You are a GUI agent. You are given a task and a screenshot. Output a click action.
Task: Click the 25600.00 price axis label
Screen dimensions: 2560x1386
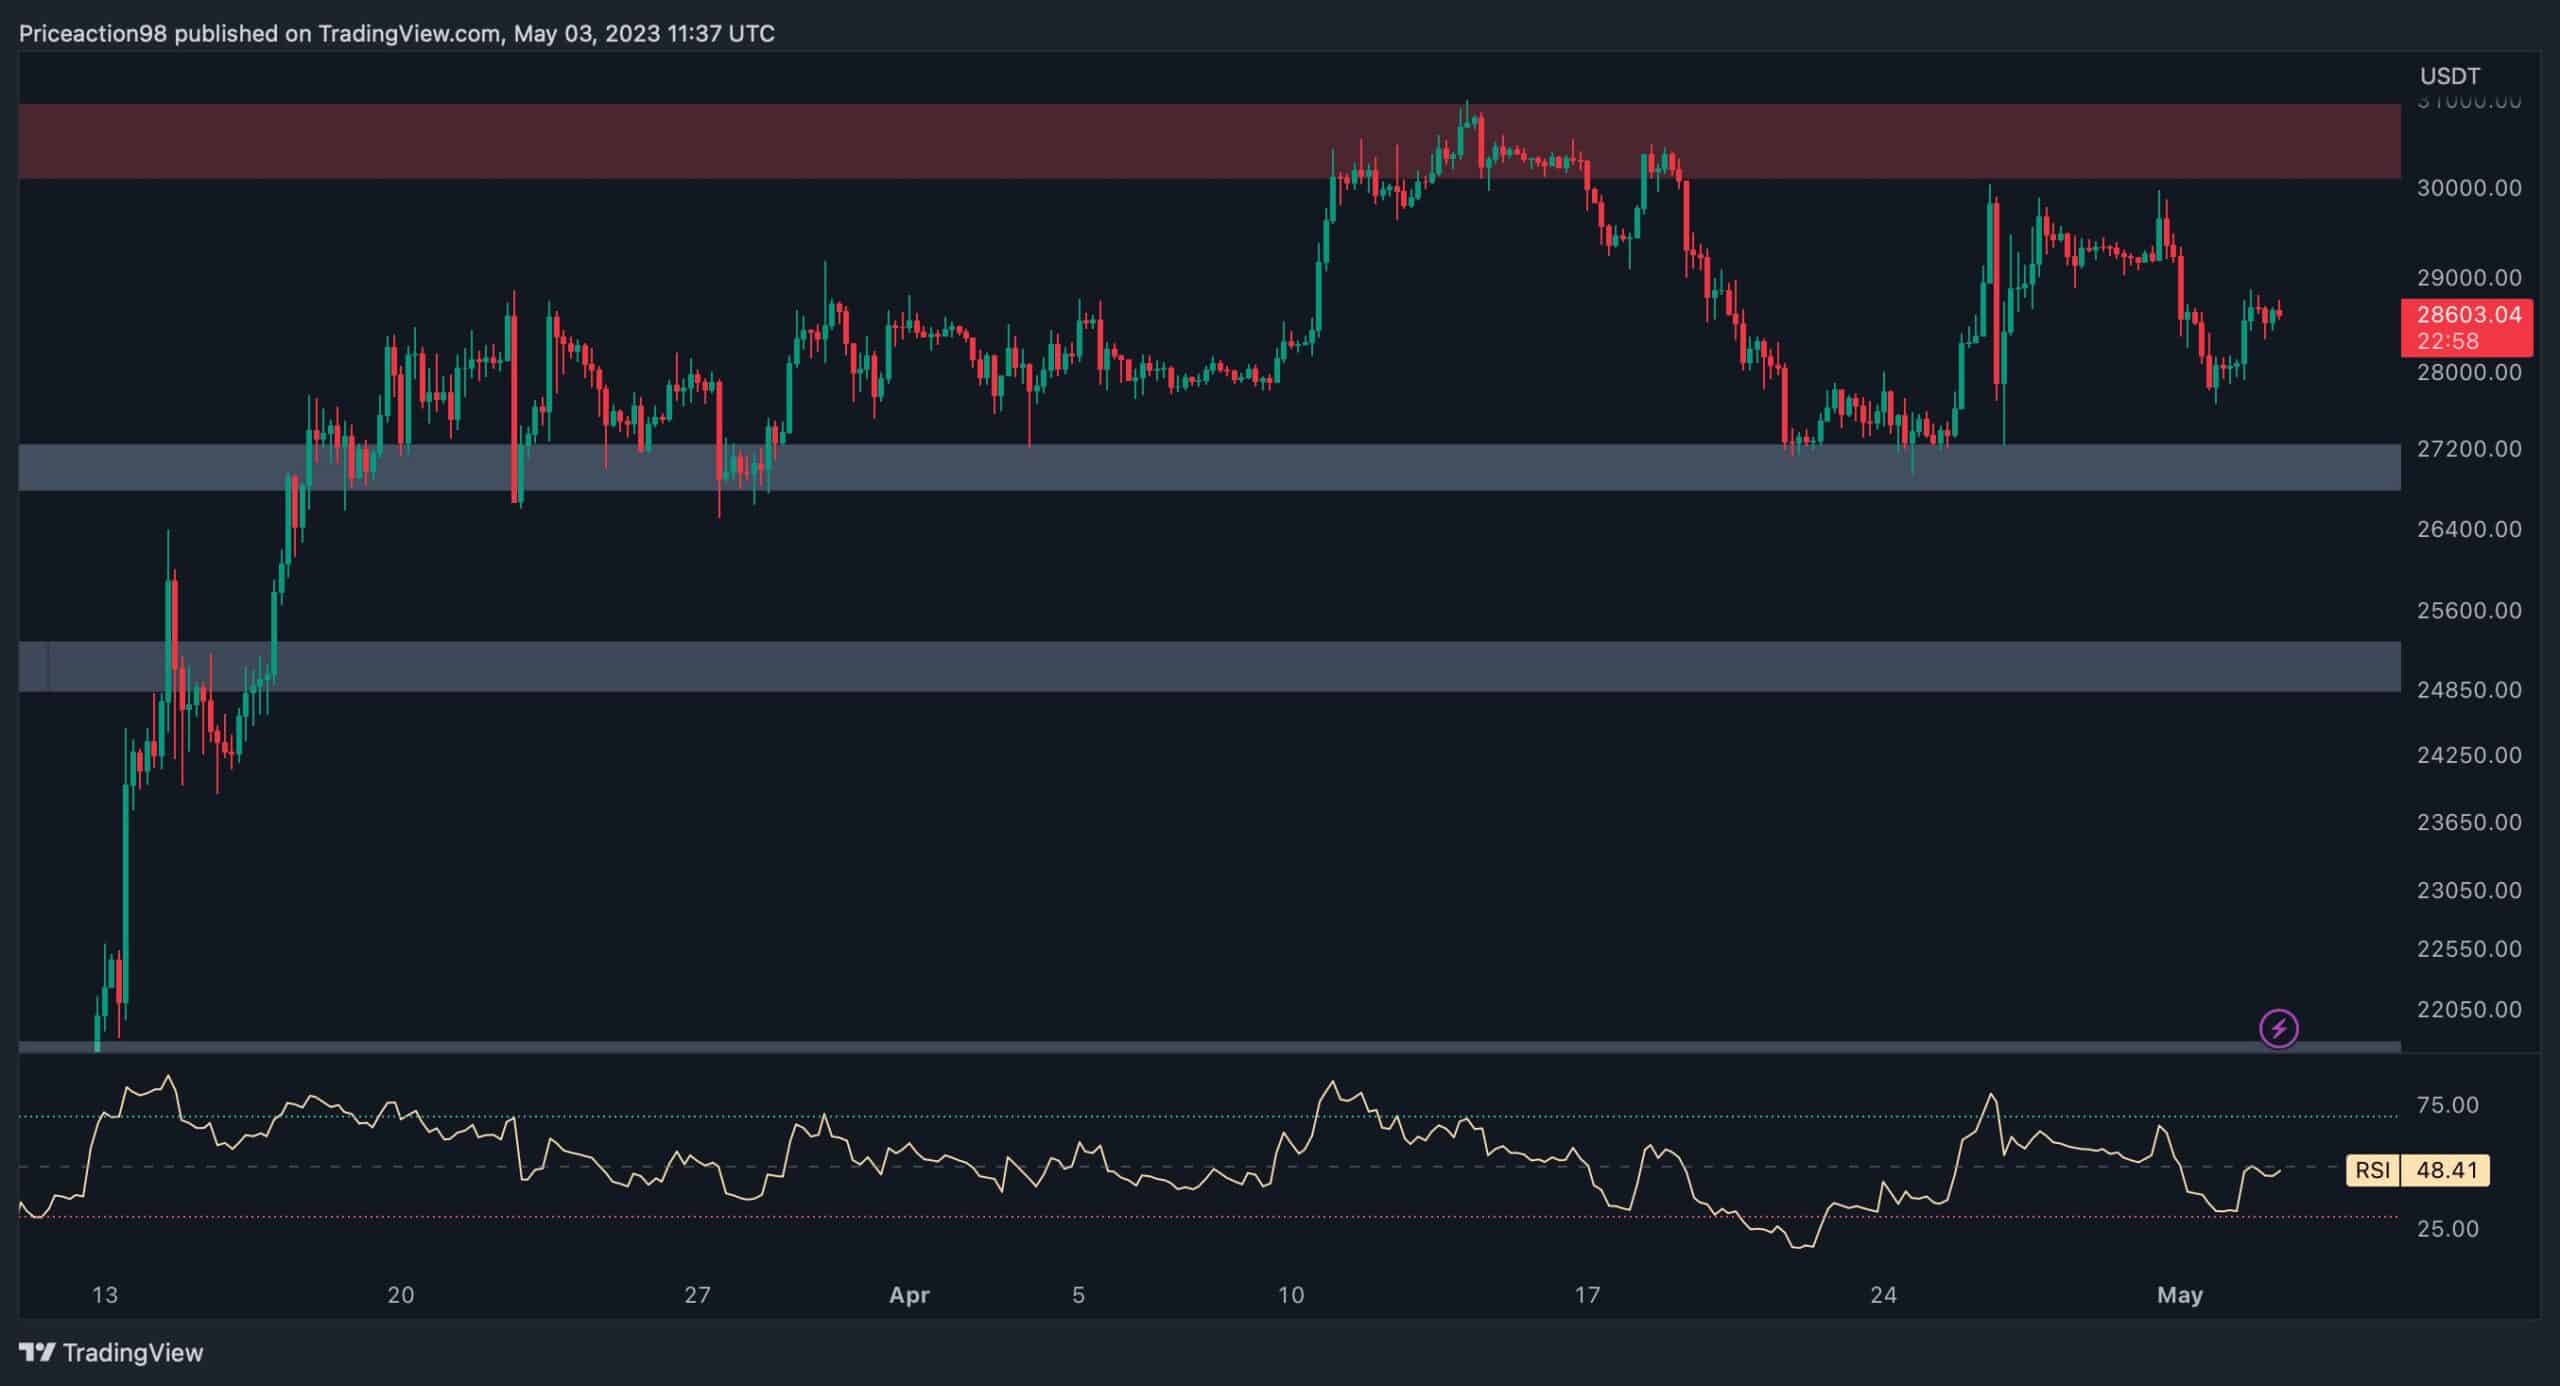pyautogui.click(x=2469, y=610)
